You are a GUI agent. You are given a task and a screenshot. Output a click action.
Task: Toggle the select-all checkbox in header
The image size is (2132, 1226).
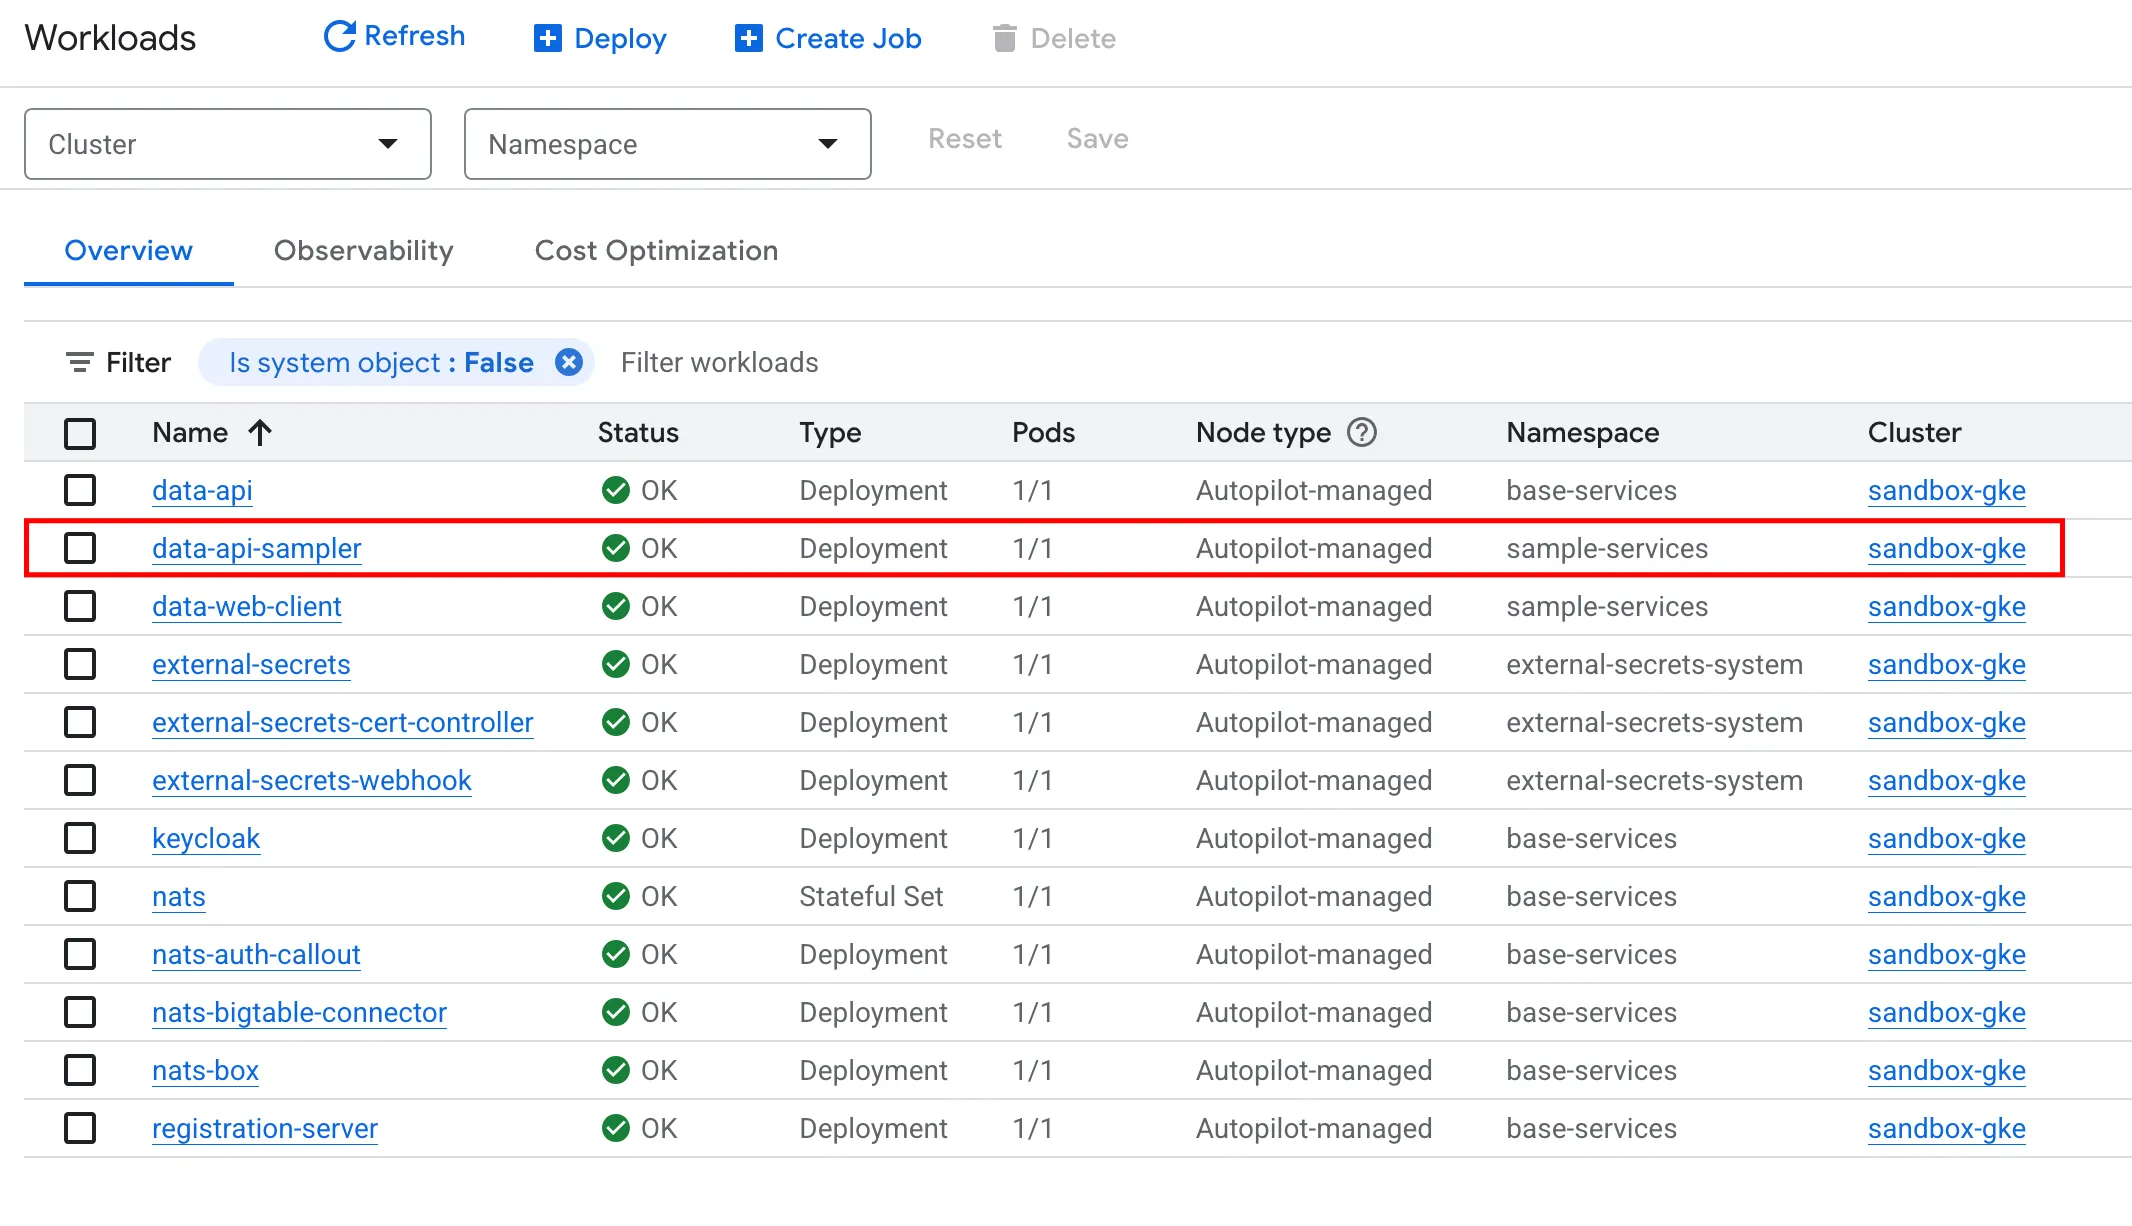[80, 433]
